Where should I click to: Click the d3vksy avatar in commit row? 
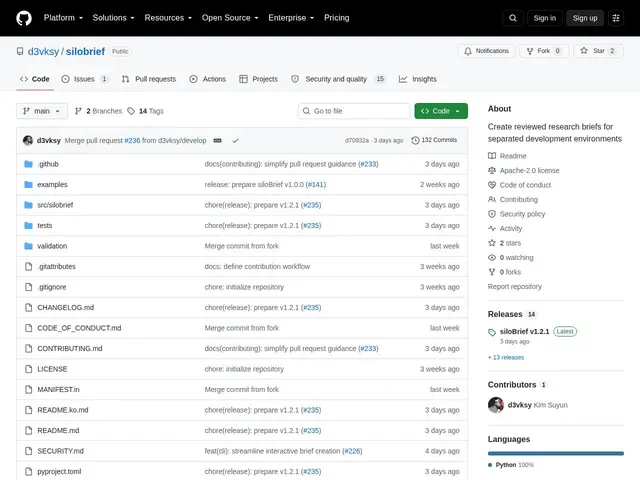point(28,140)
